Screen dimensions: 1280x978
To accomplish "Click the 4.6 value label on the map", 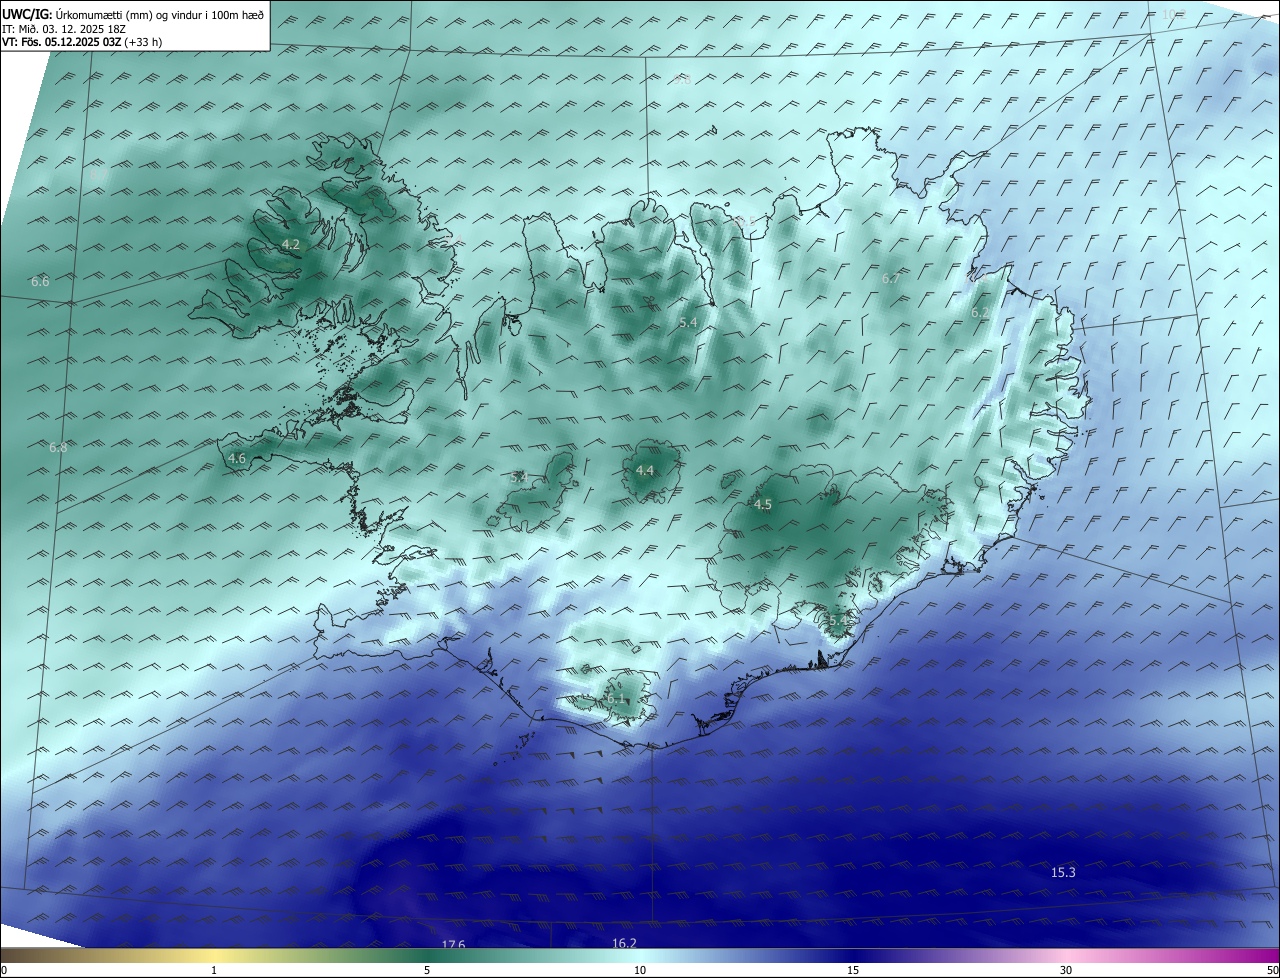I will pyautogui.click(x=237, y=458).
